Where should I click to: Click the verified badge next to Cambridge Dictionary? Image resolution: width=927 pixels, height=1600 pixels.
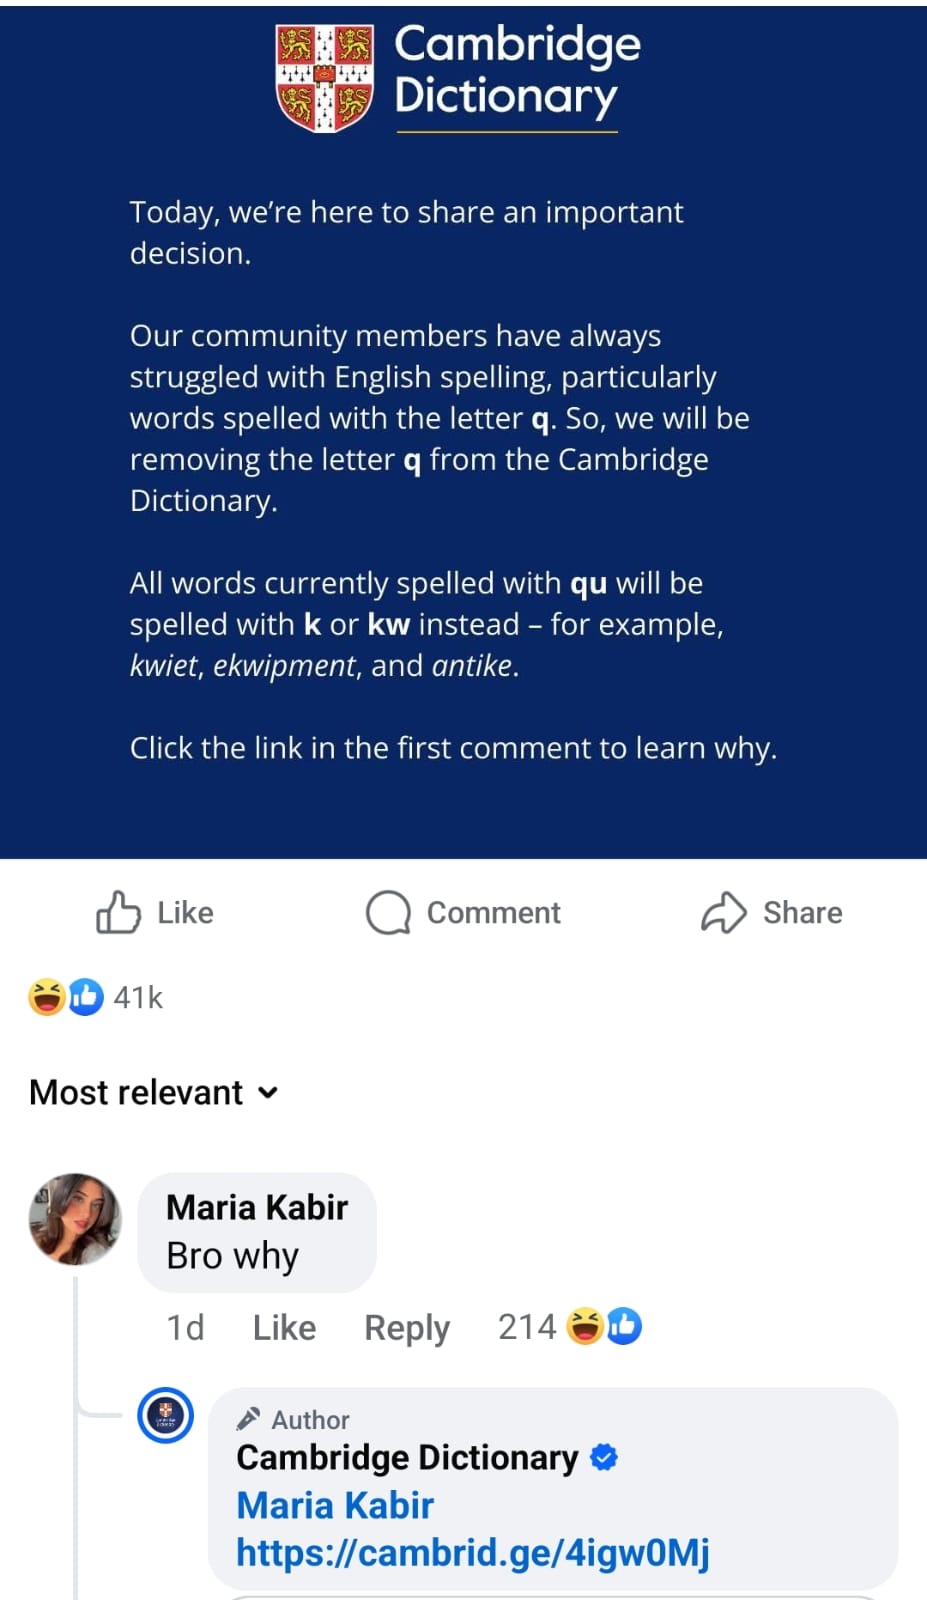[604, 1458]
